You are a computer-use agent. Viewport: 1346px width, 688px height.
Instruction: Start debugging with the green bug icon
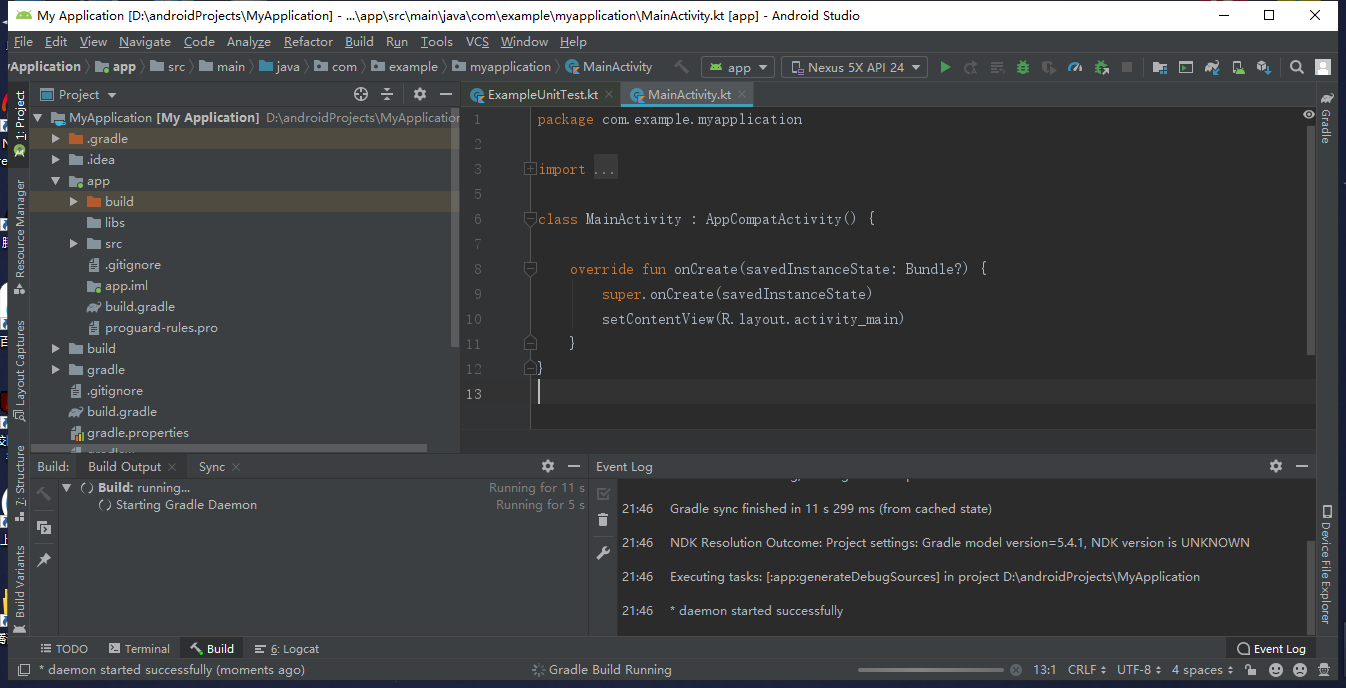(1023, 67)
